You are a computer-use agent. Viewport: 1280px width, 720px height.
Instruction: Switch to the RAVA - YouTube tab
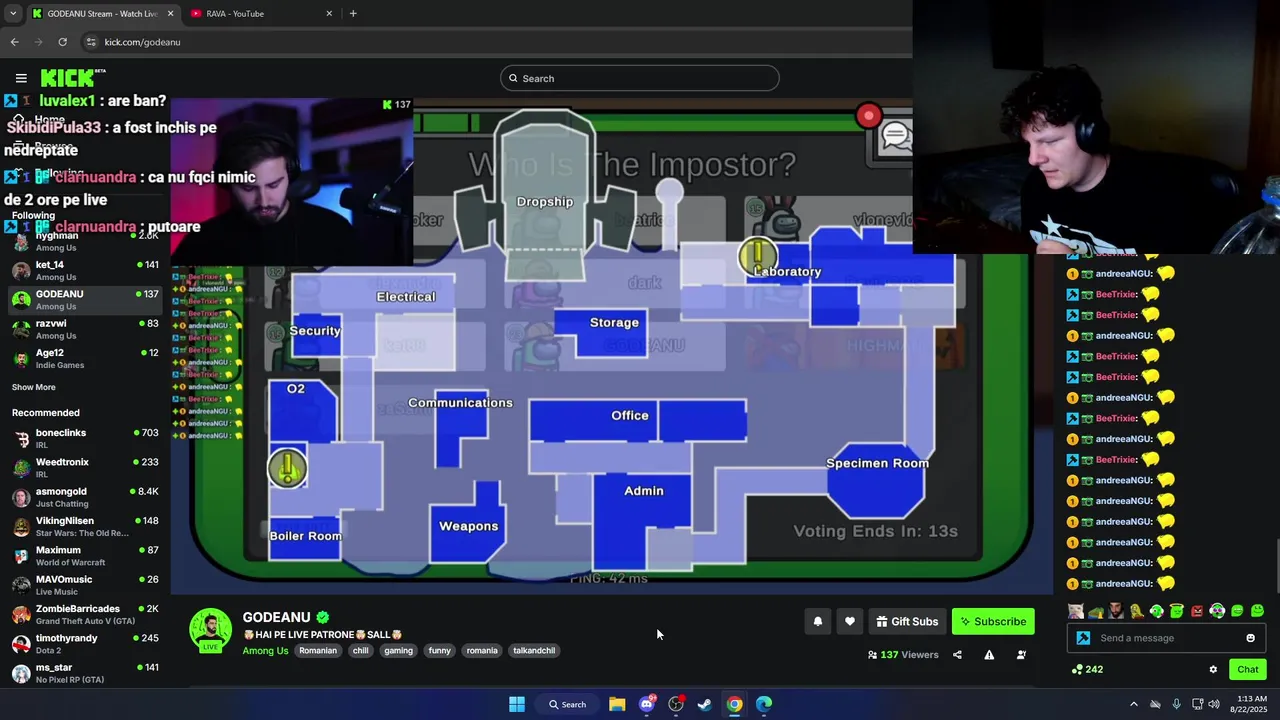click(262, 13)
